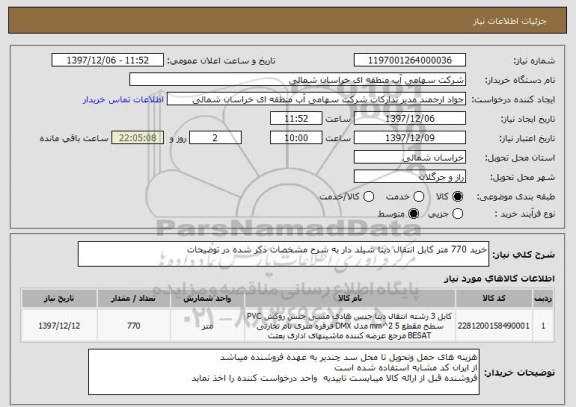Click the remaining days field showing 2
Viewport: 576px width, 407px height.
(215, 138)
